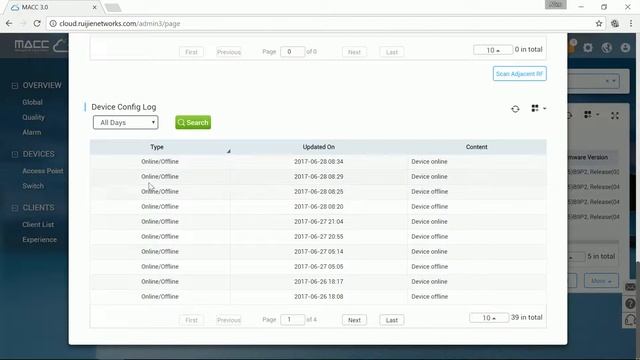Viewport: 640px width, 360px height.
Task: Open Experience in the sidebar
Action: (x=40, y=240)
